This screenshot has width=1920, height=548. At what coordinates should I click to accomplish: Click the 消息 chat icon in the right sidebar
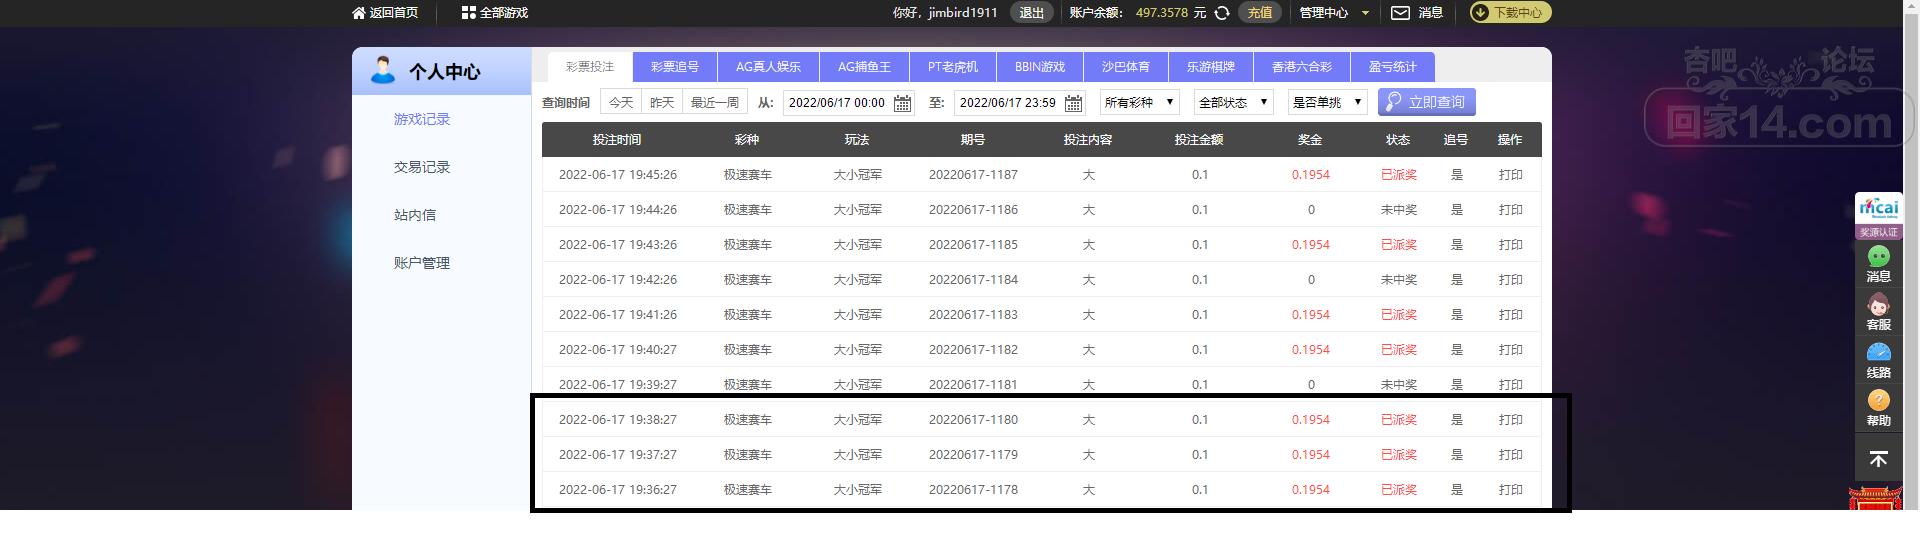point(1878,264)
